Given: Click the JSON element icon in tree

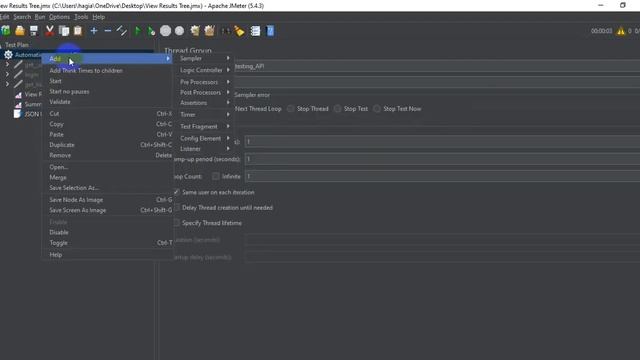Looking at the screenshot, I should point(17,114).
